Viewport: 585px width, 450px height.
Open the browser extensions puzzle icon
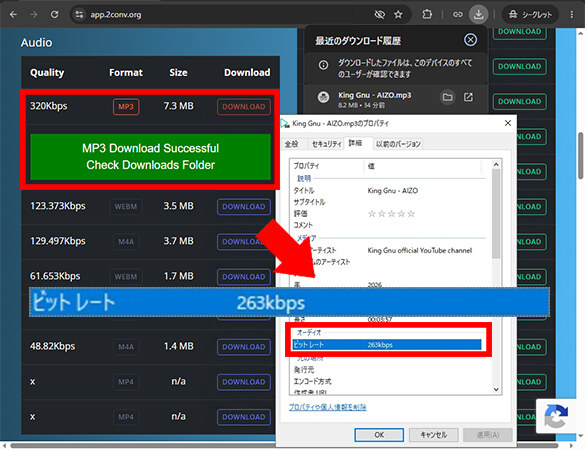click(x=427, y=15)
